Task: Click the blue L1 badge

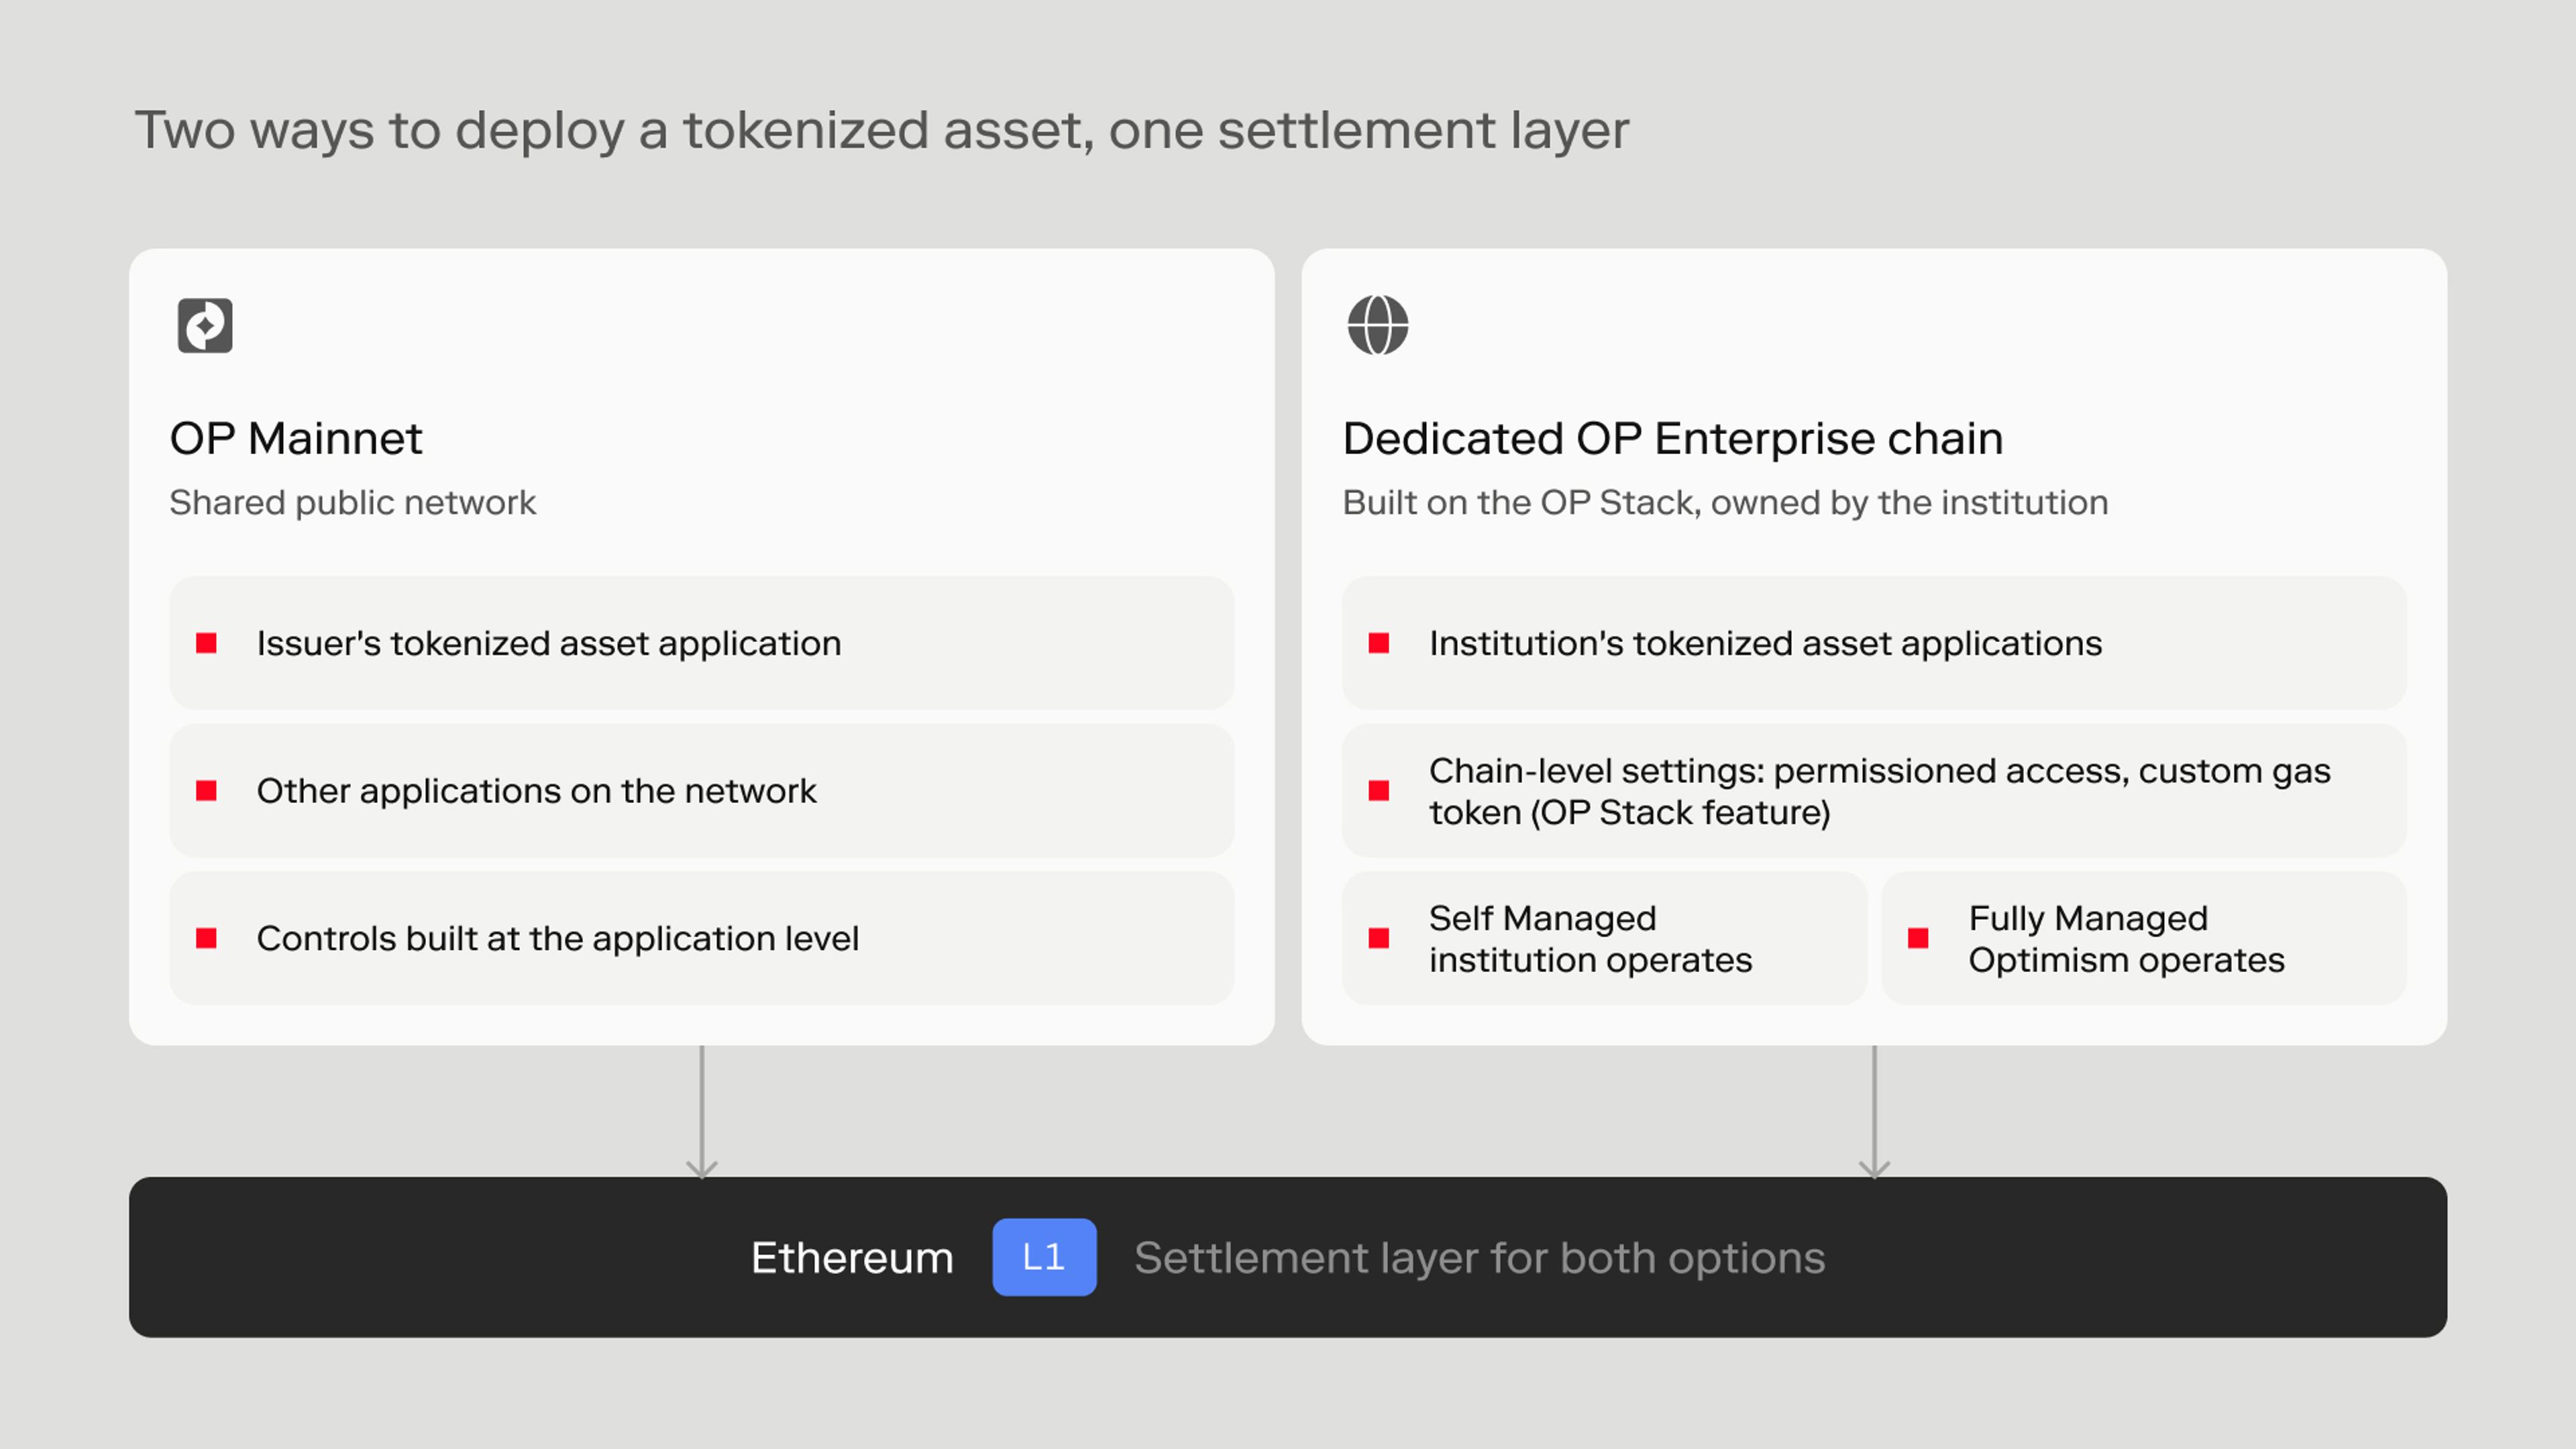Action: coord(1044,1257)
